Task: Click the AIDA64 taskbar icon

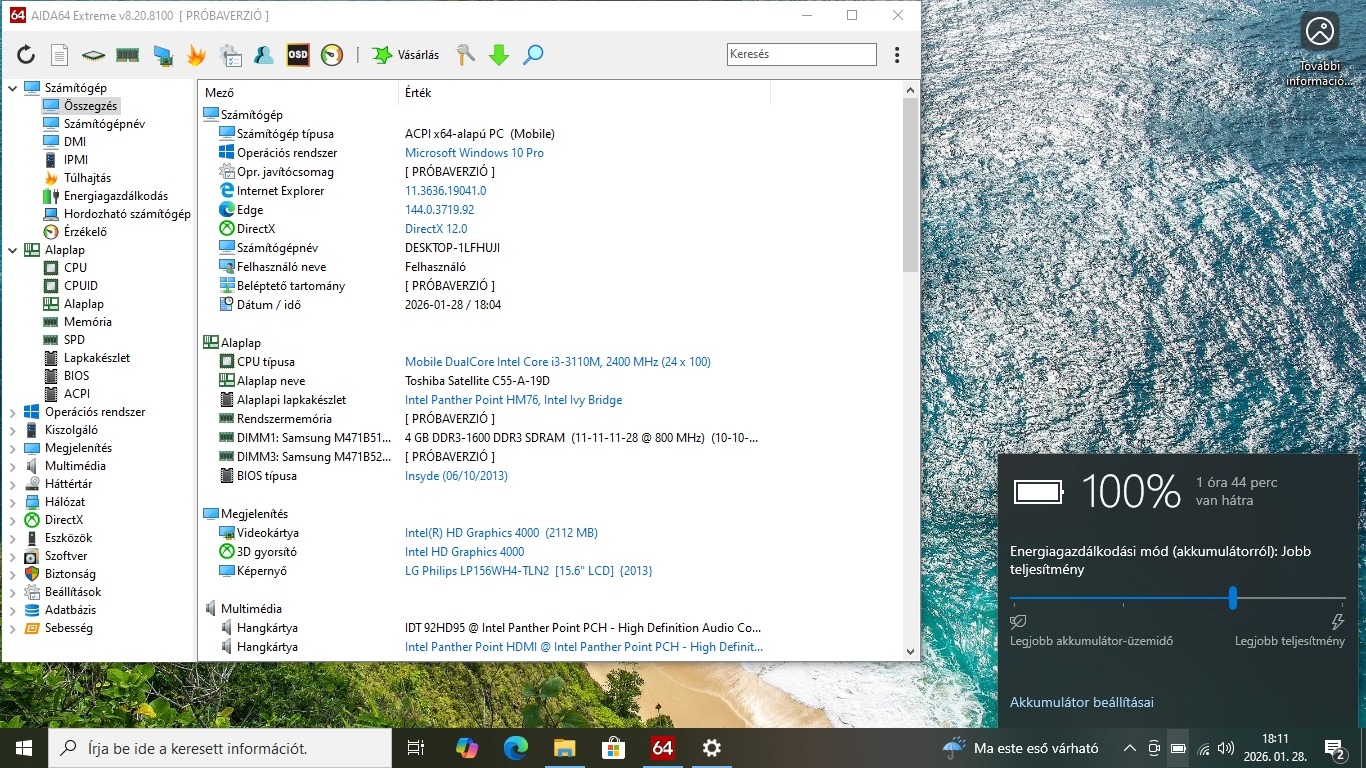Action: [662, 748]
